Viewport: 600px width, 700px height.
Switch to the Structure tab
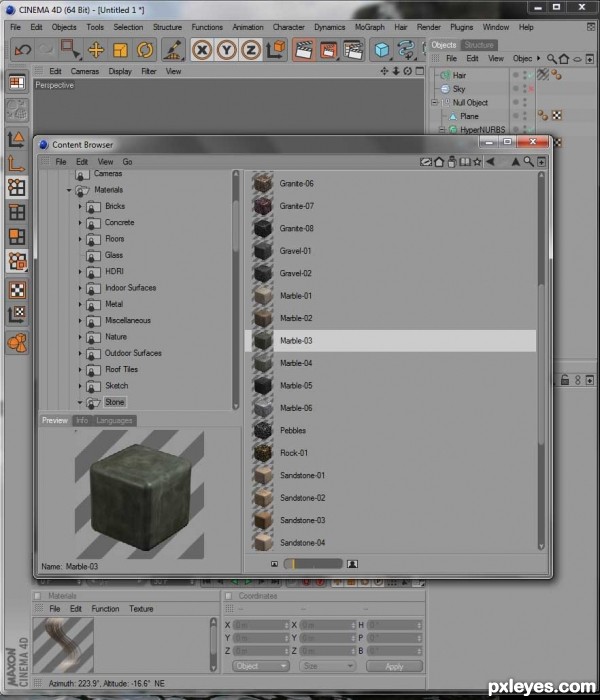point(479,45)
